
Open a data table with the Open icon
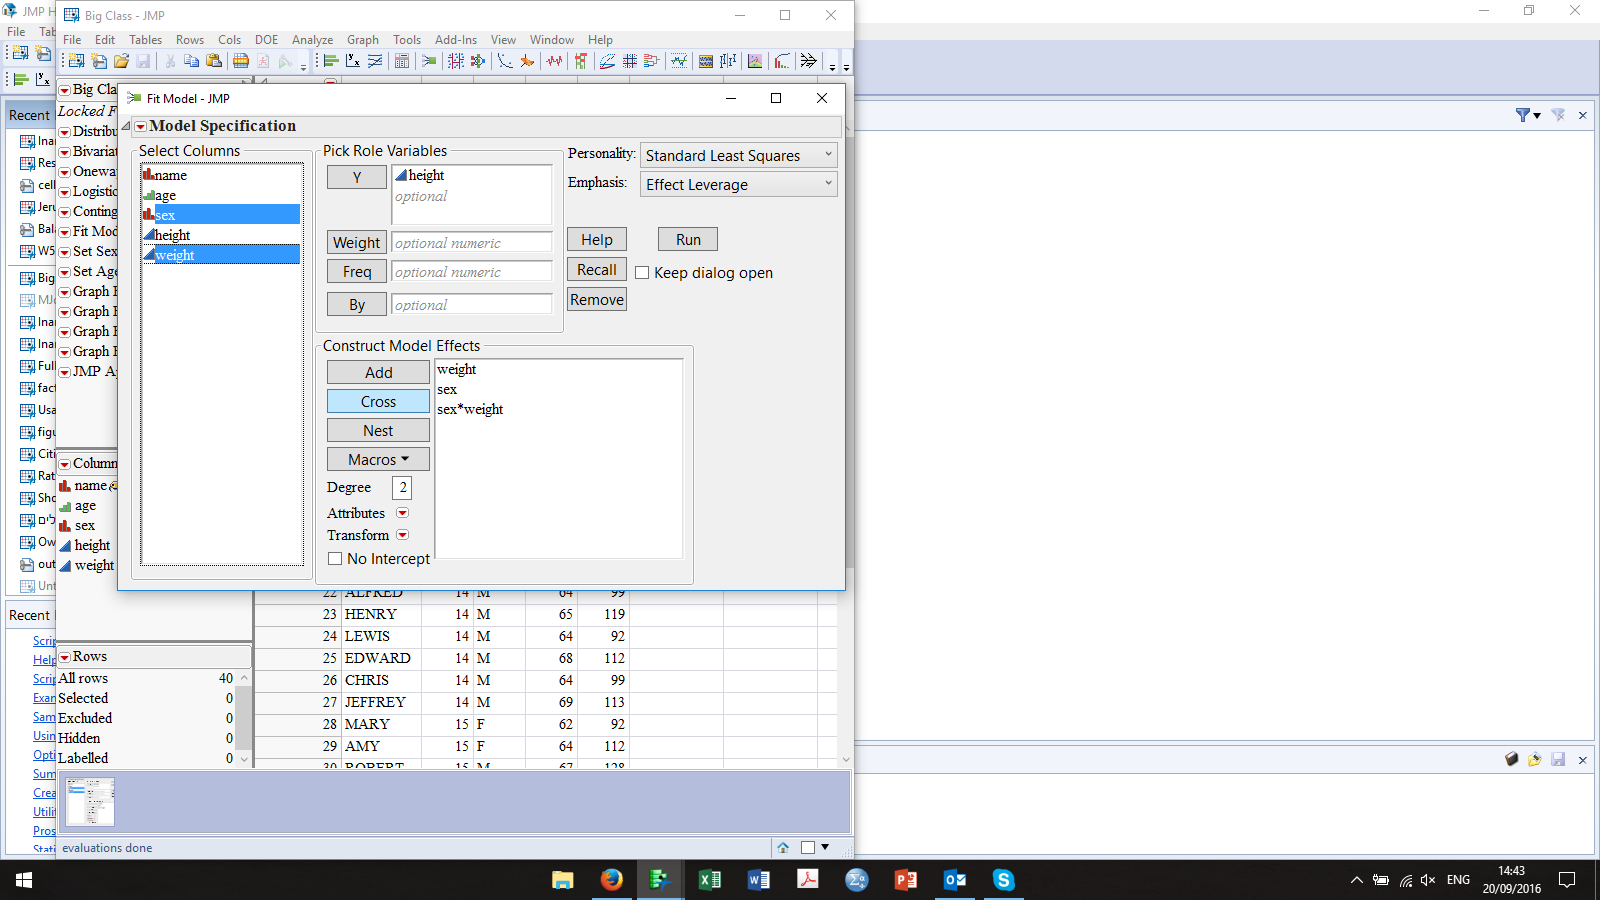pyautogui.click(x=122, y=61)
